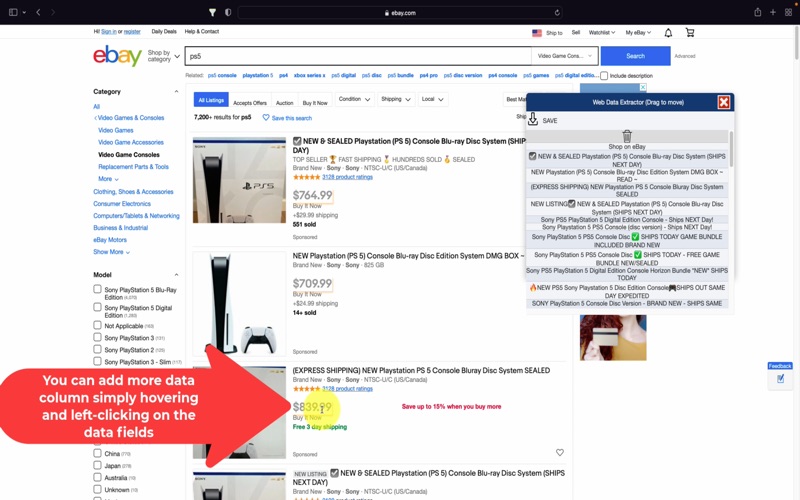This screenshot has height=500, width=800.
Task: Delete column with the trash can icon
Action: [x=627, y=136]
